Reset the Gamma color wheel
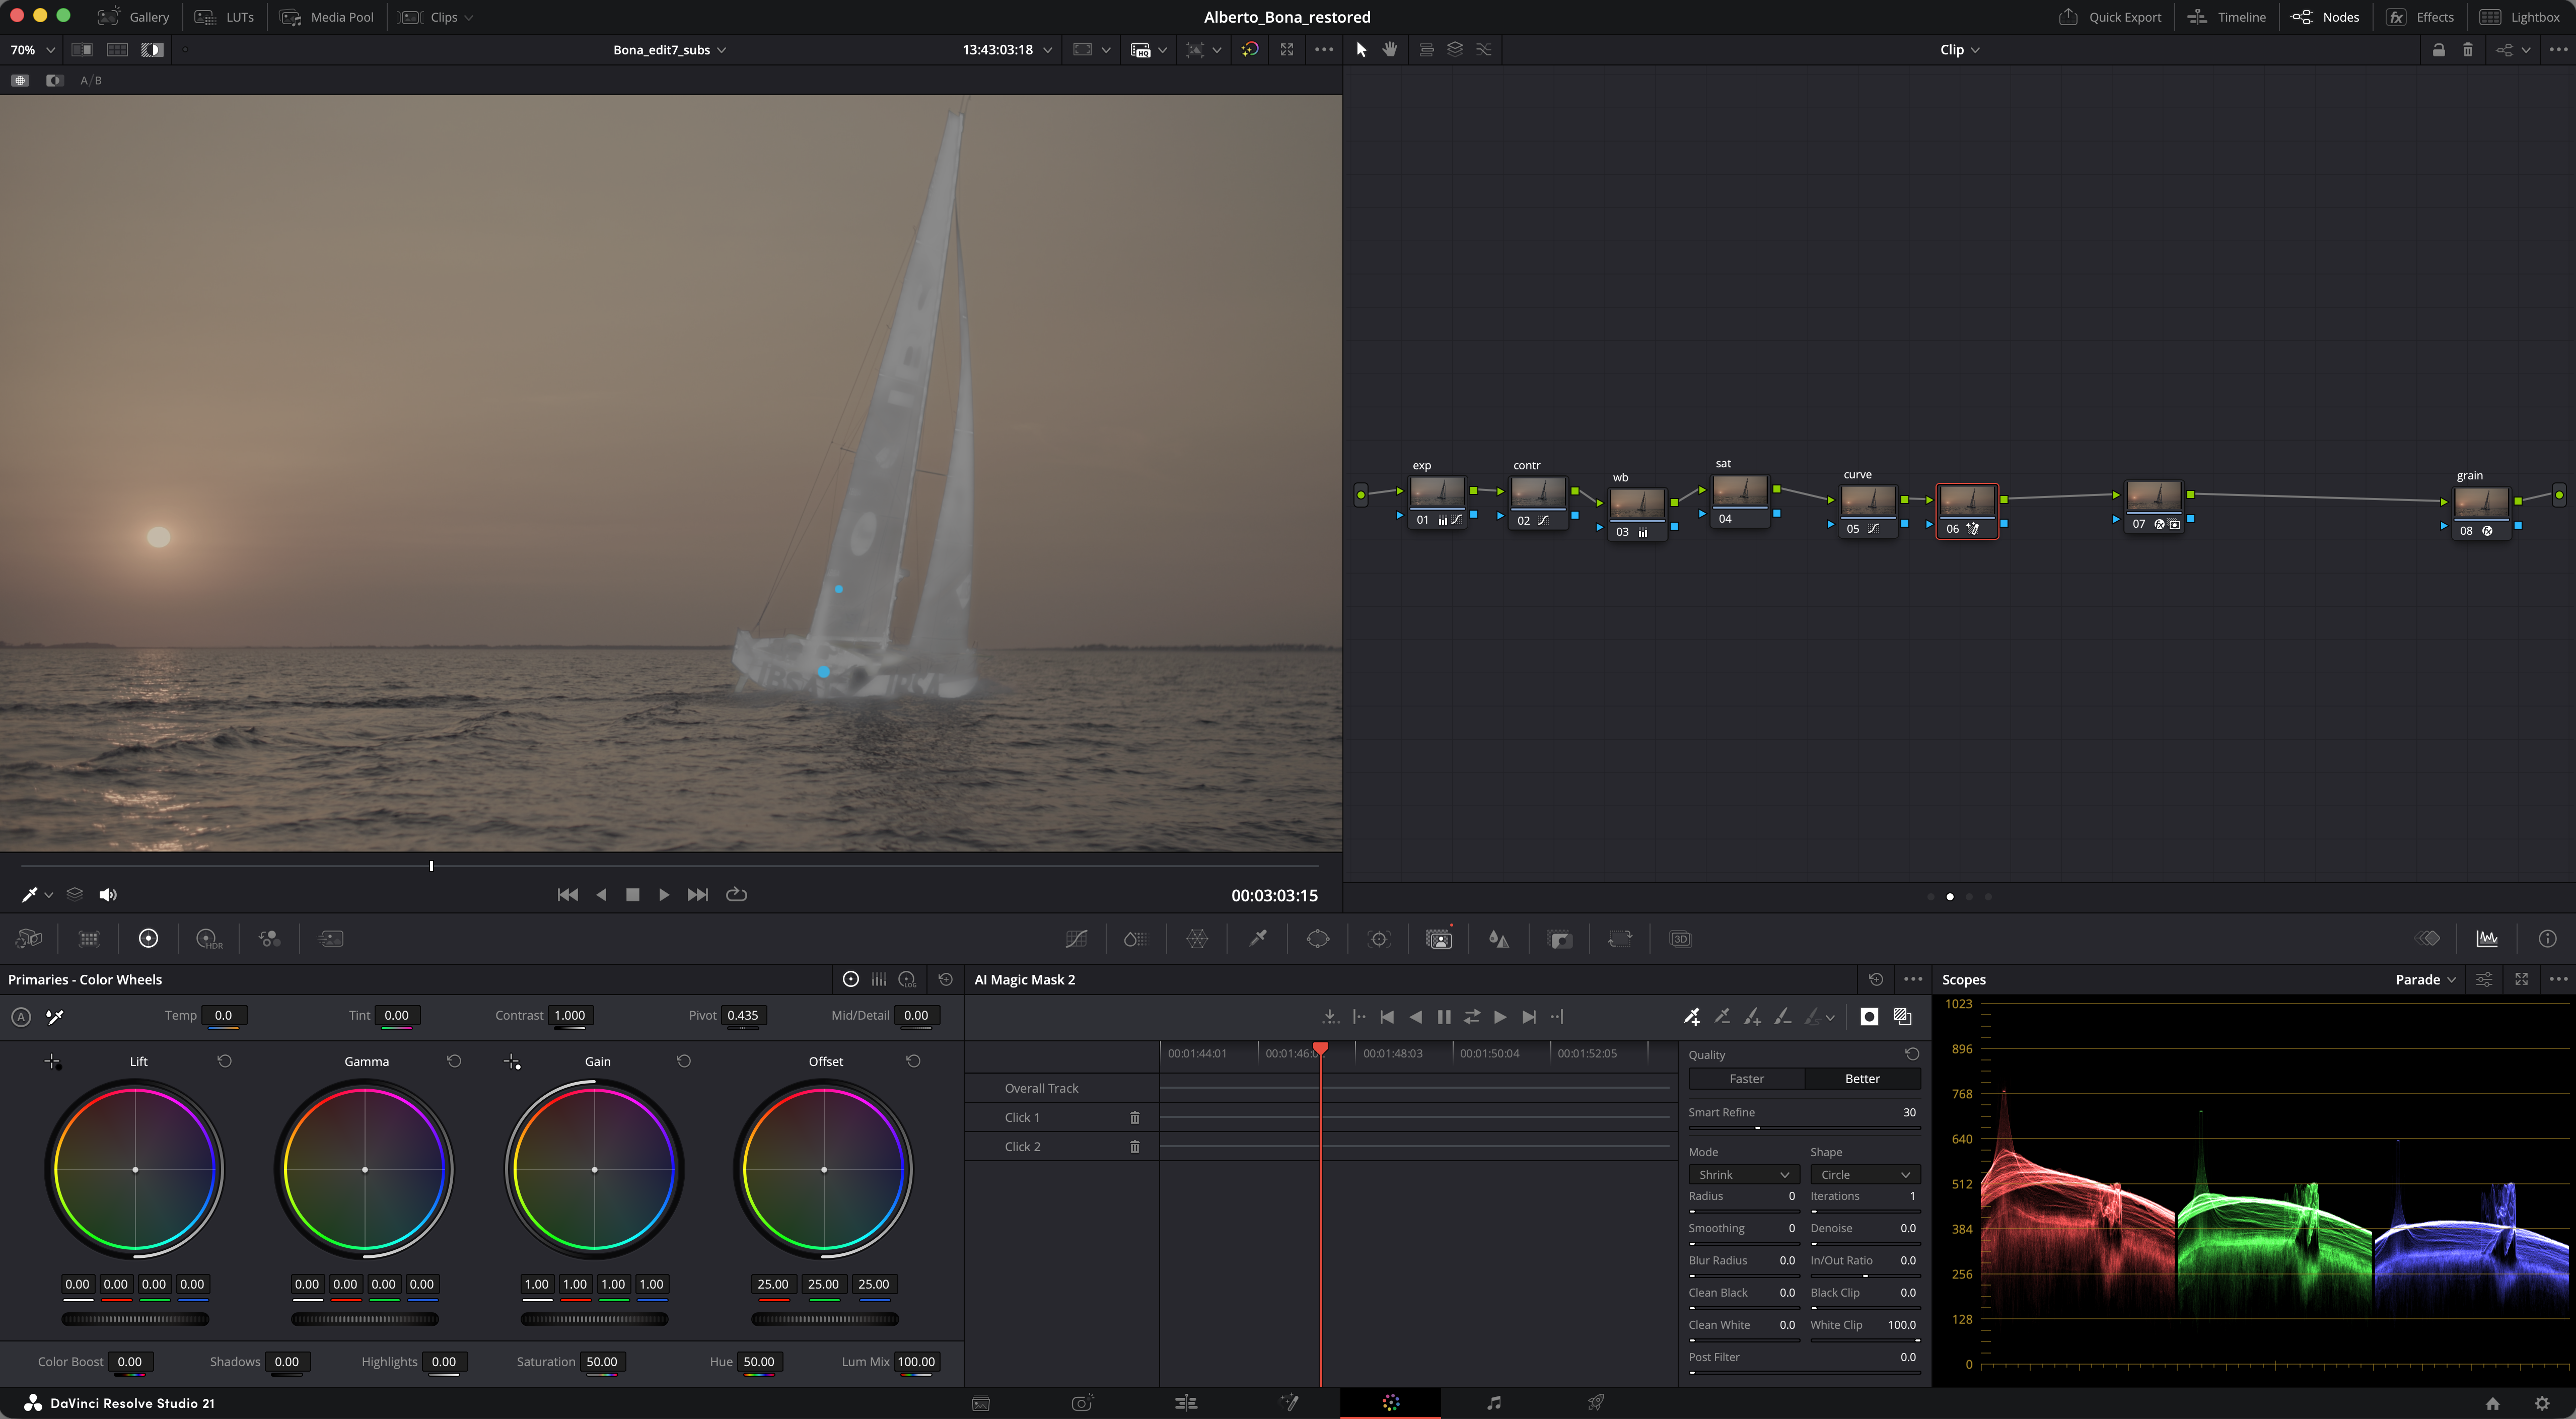The height and width of the screenshot is (1419, 2576). click(454, 1061)
